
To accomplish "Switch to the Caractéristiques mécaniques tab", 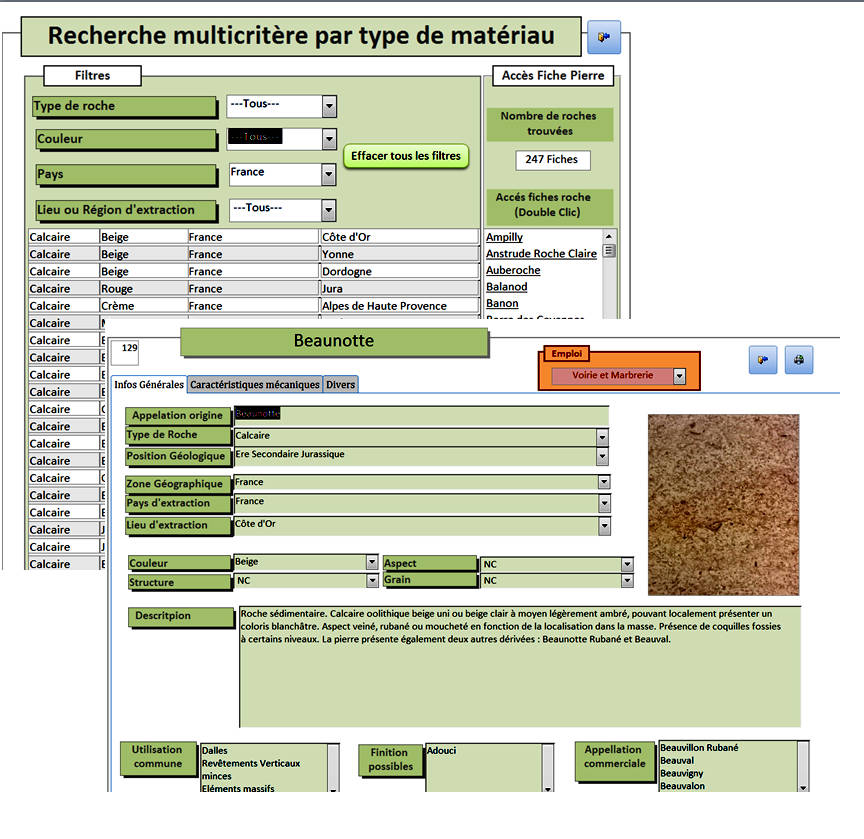I will click(255, 384).
